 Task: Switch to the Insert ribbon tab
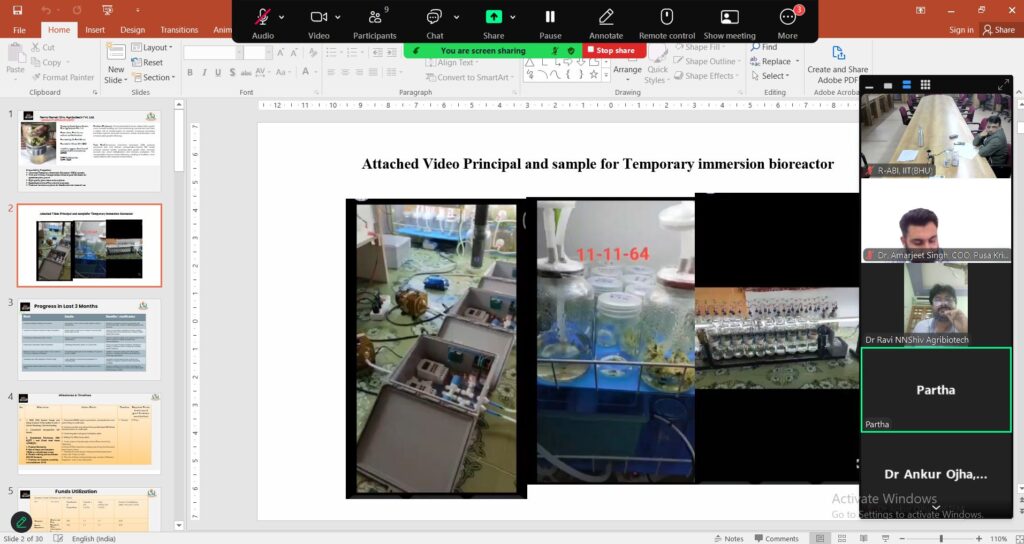[95, 30]
